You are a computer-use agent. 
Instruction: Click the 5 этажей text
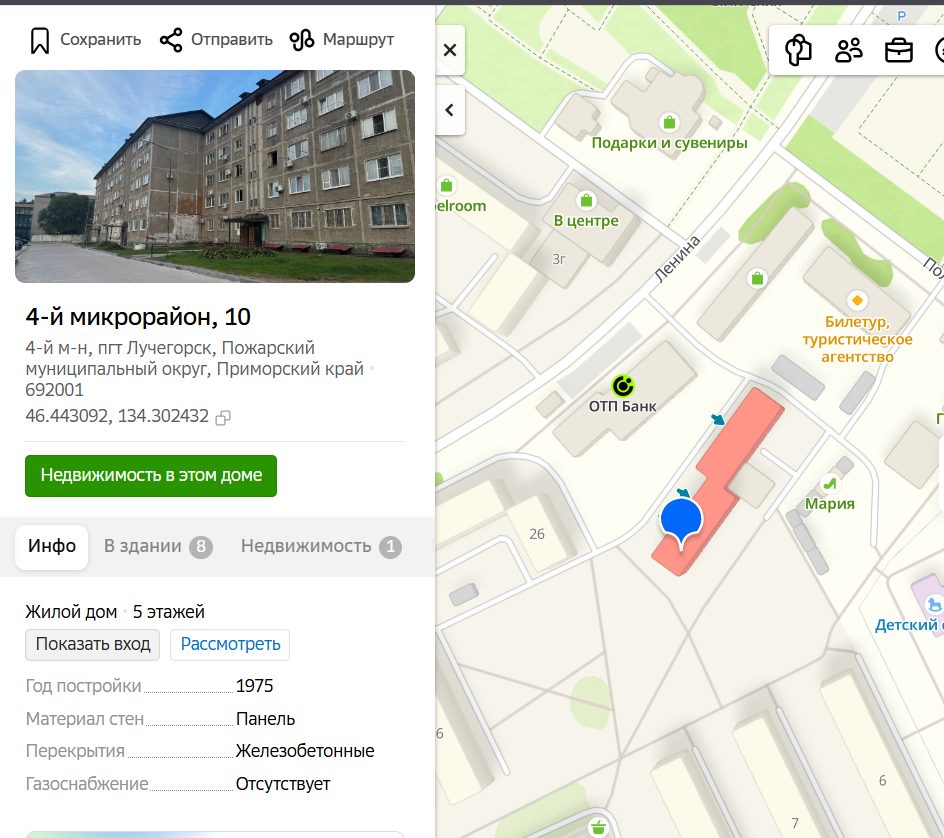pos(169,612)
